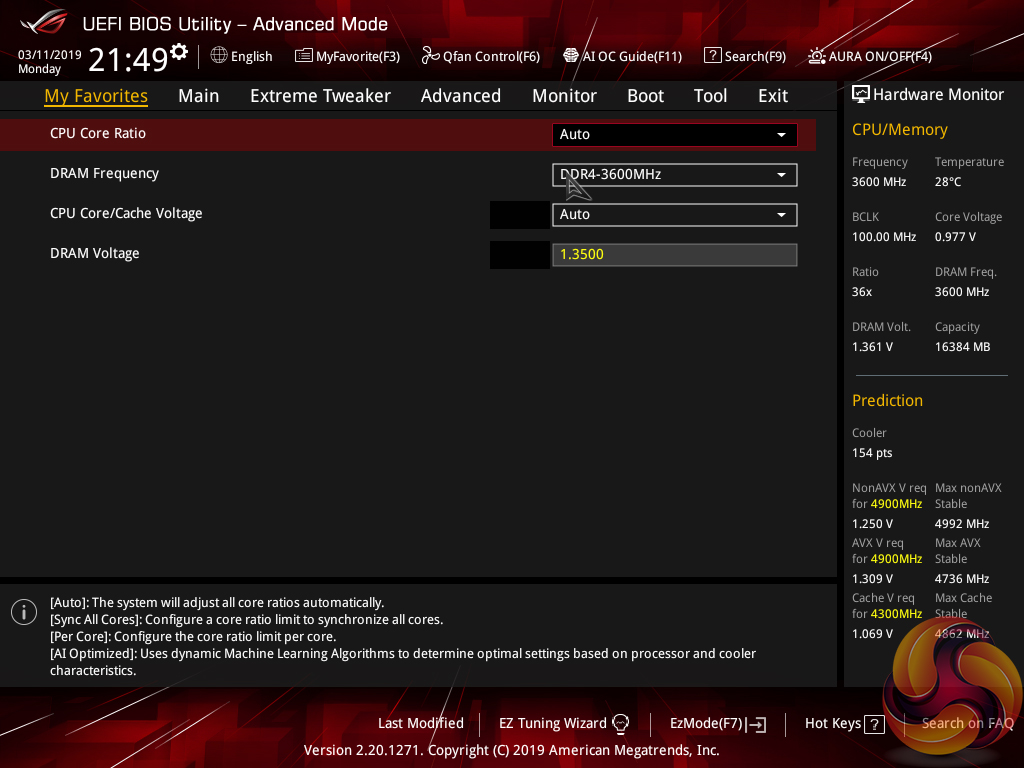
Task: Click the 1.250 V NonAVX requirement
Action: click(872, 524)
